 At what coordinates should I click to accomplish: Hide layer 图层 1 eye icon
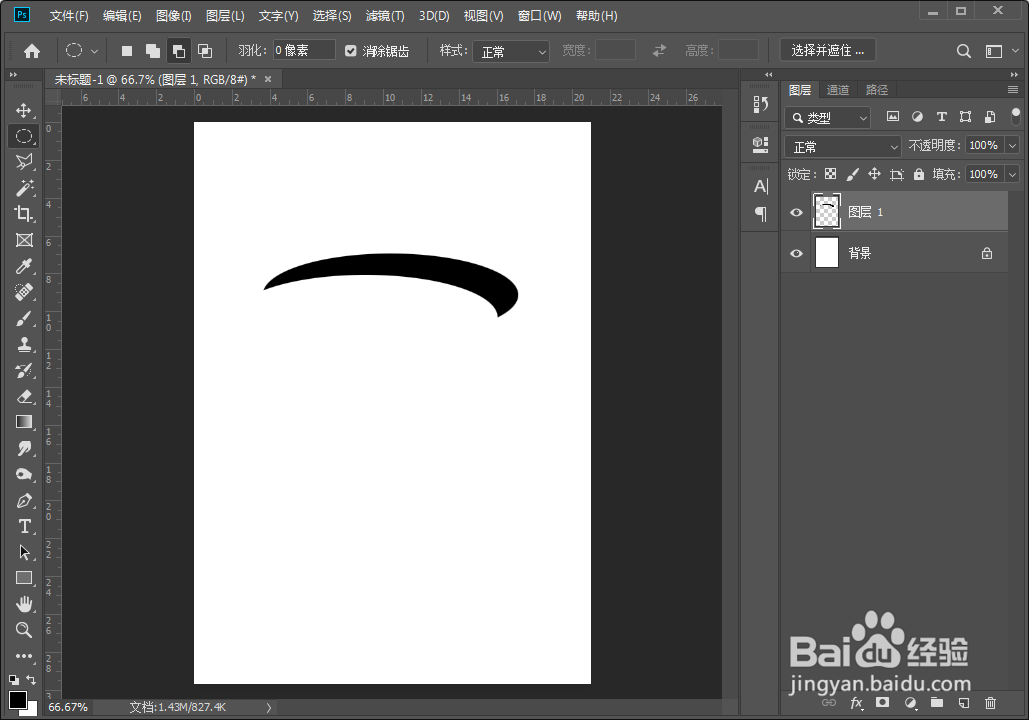click(x=796, y=213)
